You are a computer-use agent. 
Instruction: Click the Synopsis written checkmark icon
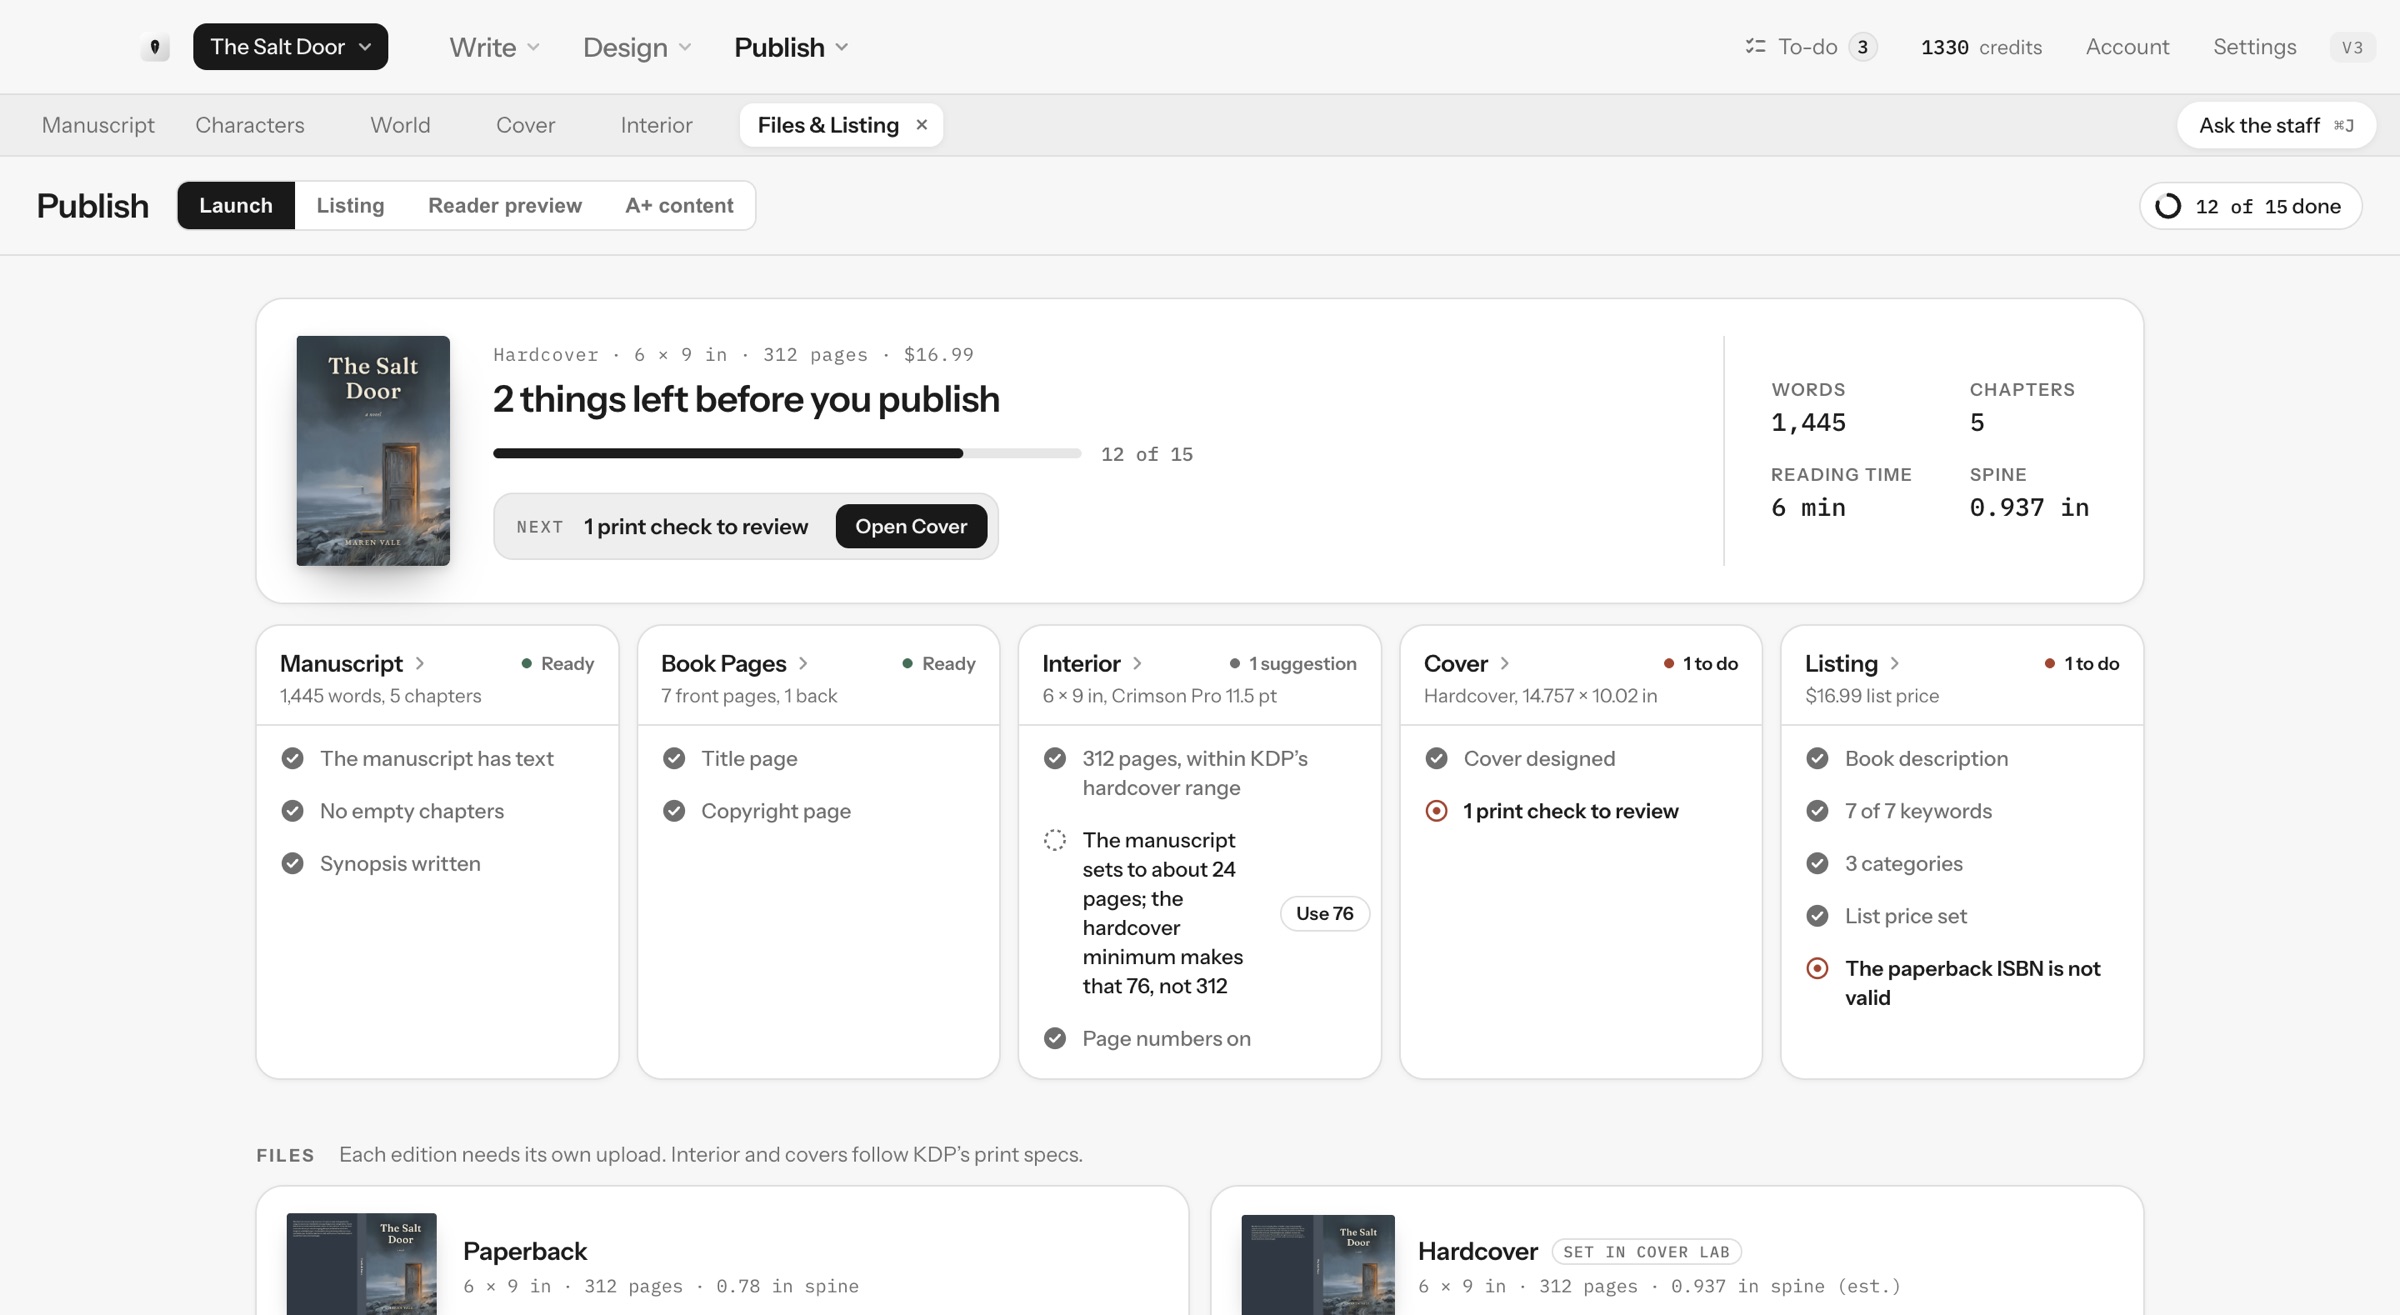tap(292, 863)
